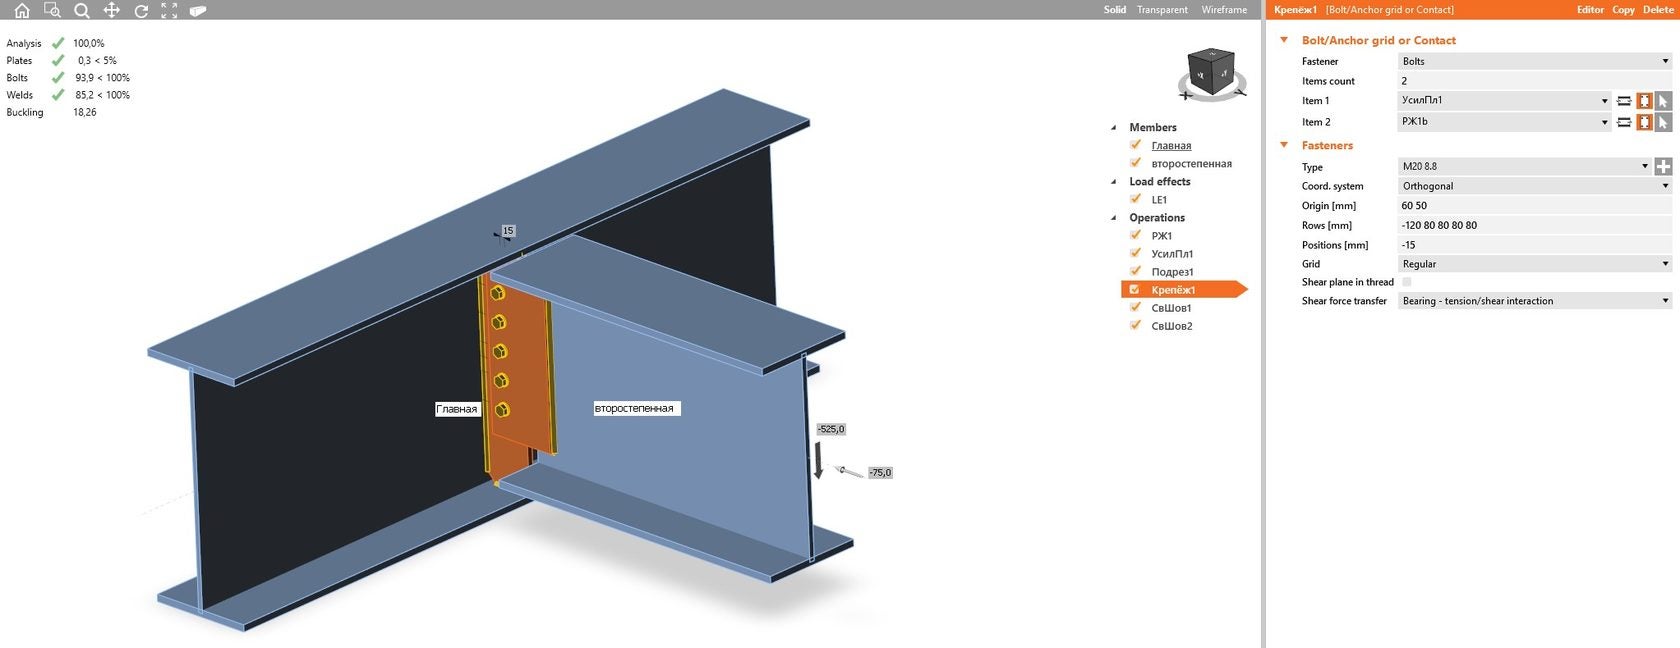Click the cursor pick icon for Item 1
1680x648 pixels.
(1663, 101)
